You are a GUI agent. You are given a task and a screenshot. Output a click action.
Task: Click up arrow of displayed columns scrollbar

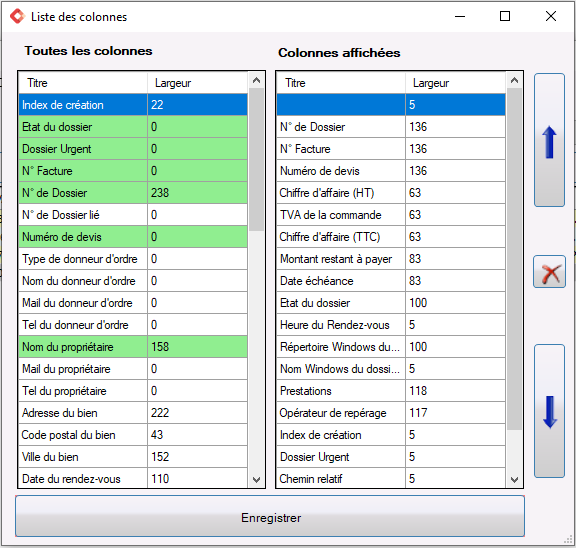[514, 80]
